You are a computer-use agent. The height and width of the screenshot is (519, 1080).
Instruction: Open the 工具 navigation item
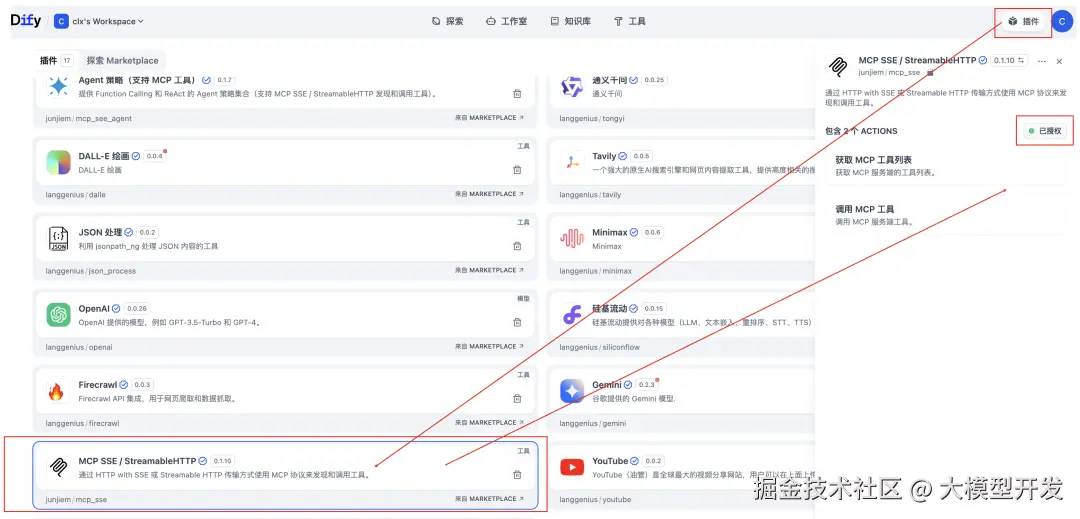pyautogui.click(x=630, y=21)
